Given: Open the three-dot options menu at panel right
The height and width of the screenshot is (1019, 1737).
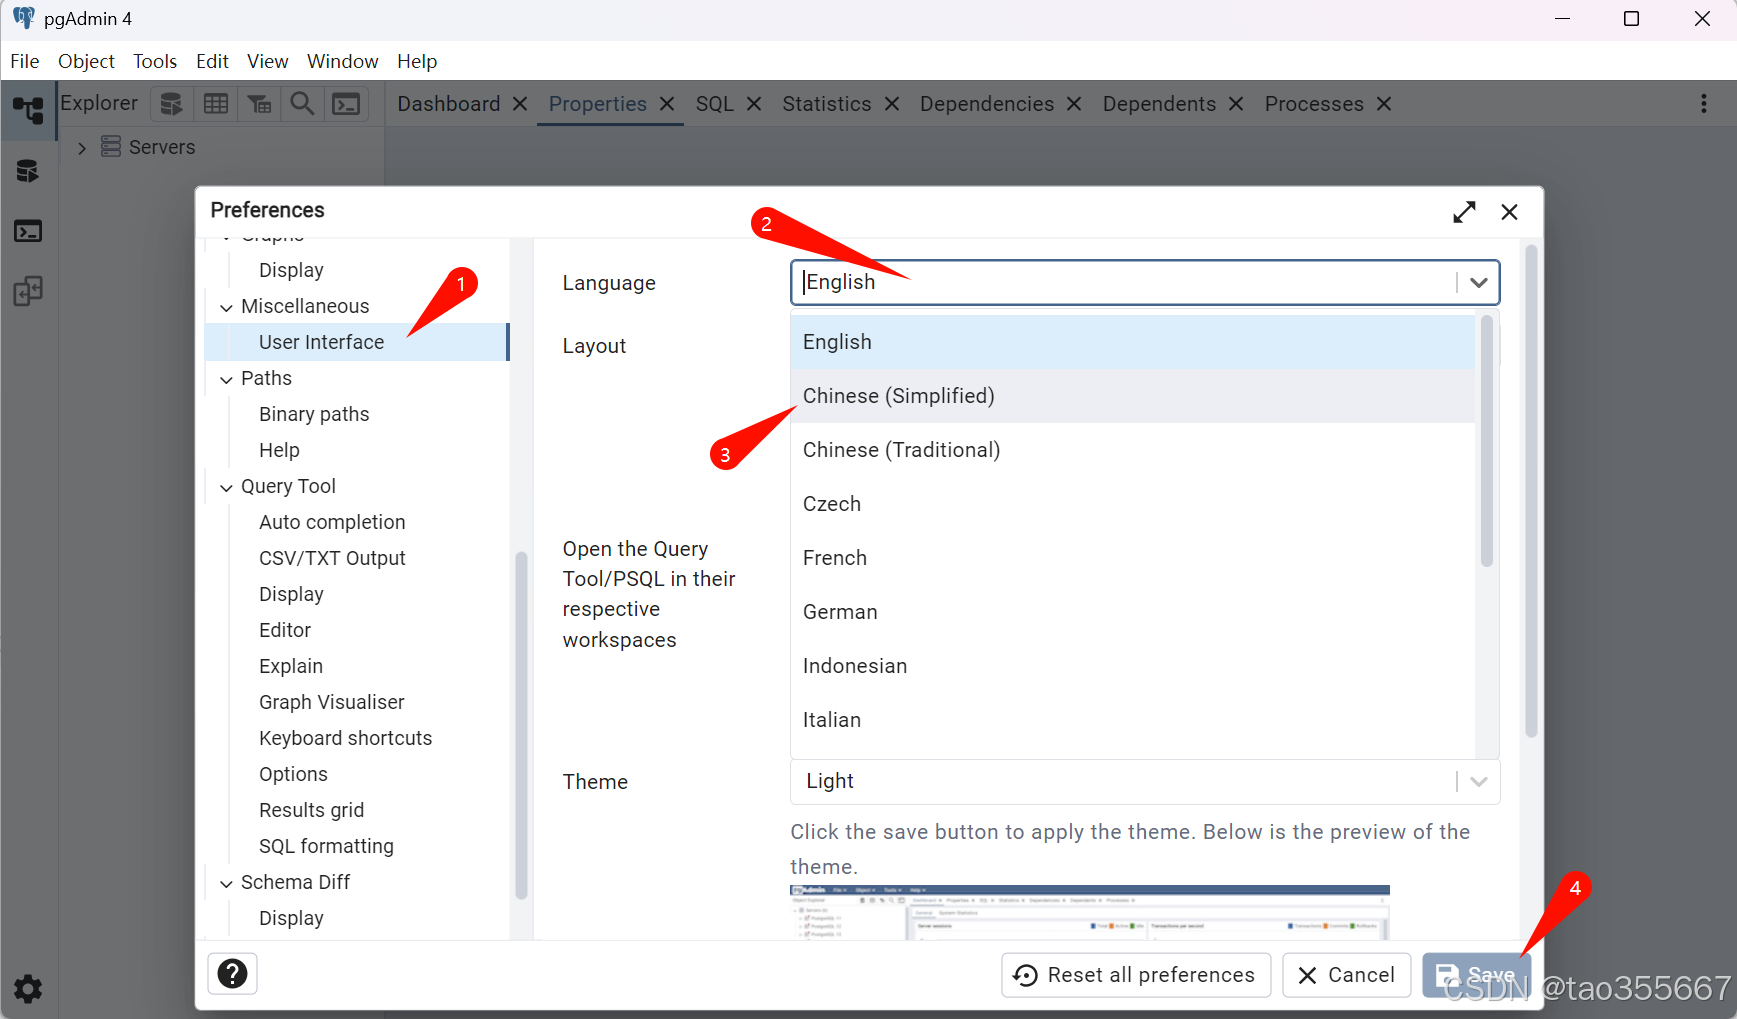Looking at the screenshot, I should (x=1704, y=104).
